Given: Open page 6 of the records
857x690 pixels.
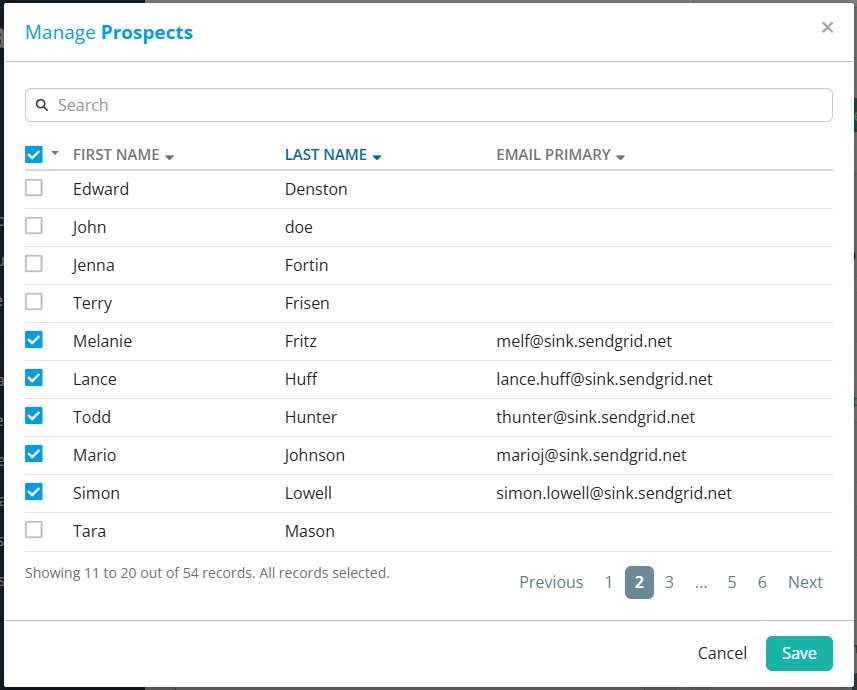Looking at the screenshot, I should click(x=762, y=582).
